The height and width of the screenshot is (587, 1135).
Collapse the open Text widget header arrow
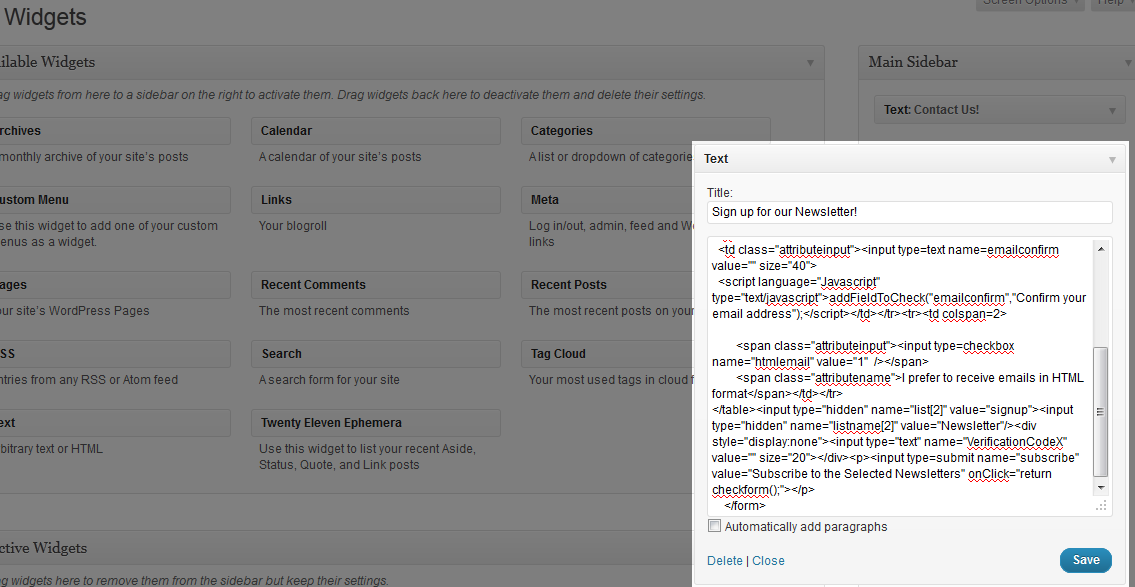click(1111, 159)
